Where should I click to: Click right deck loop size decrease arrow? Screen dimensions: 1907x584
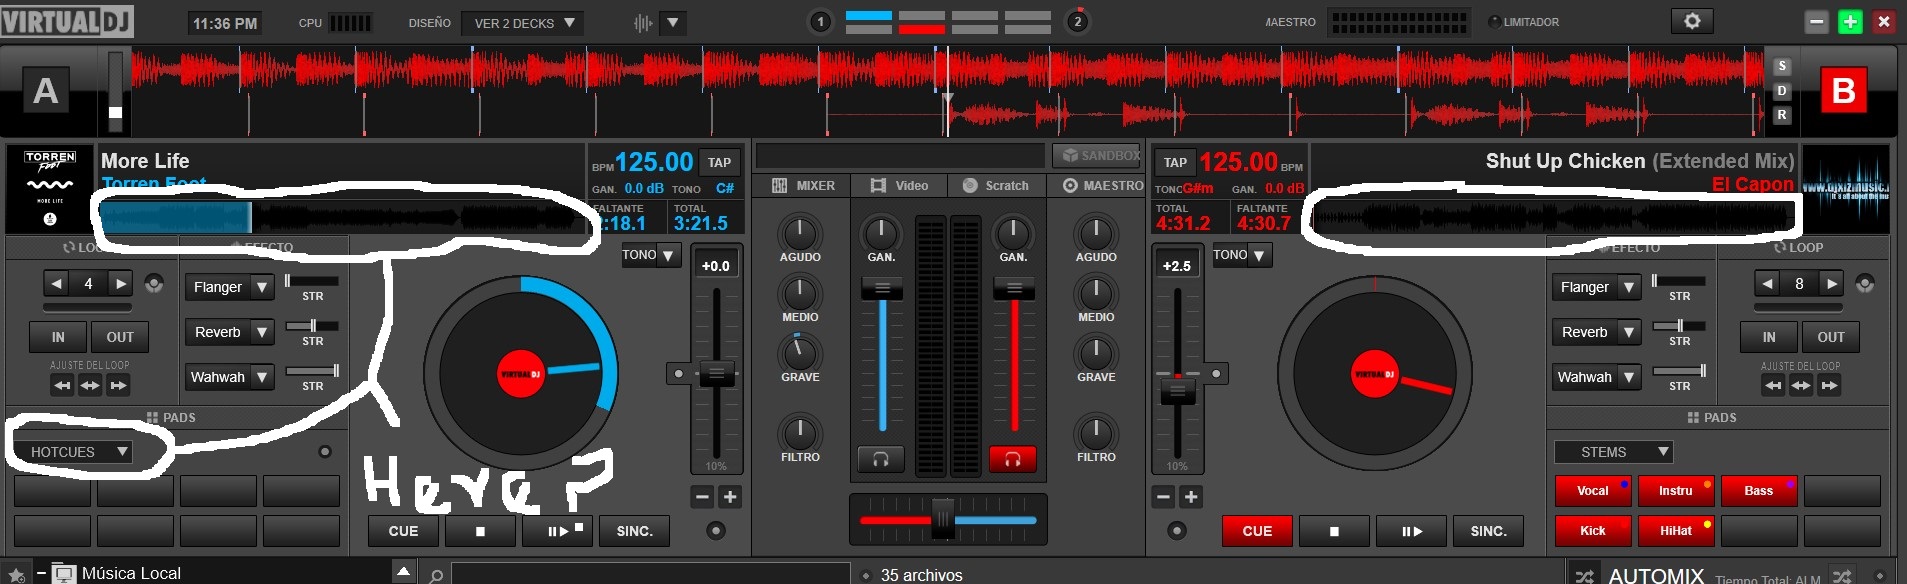(x=1768, y=284)
